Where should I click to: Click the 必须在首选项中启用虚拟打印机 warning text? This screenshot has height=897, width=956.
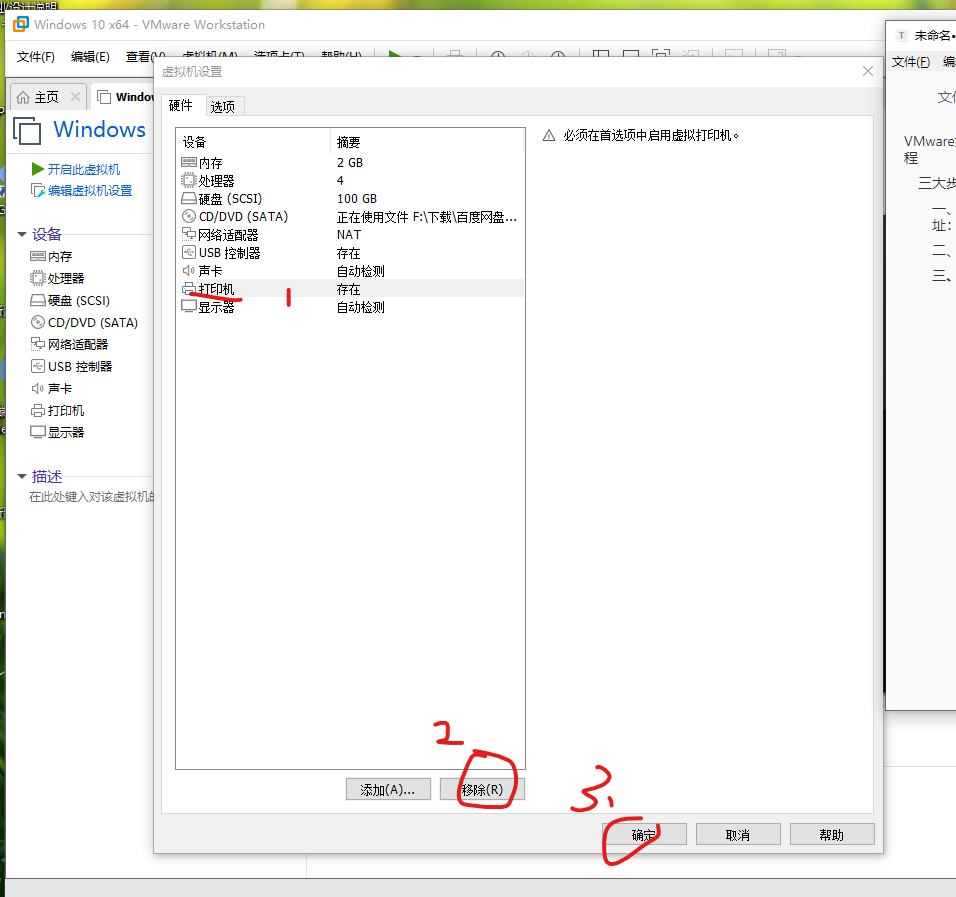651,135
